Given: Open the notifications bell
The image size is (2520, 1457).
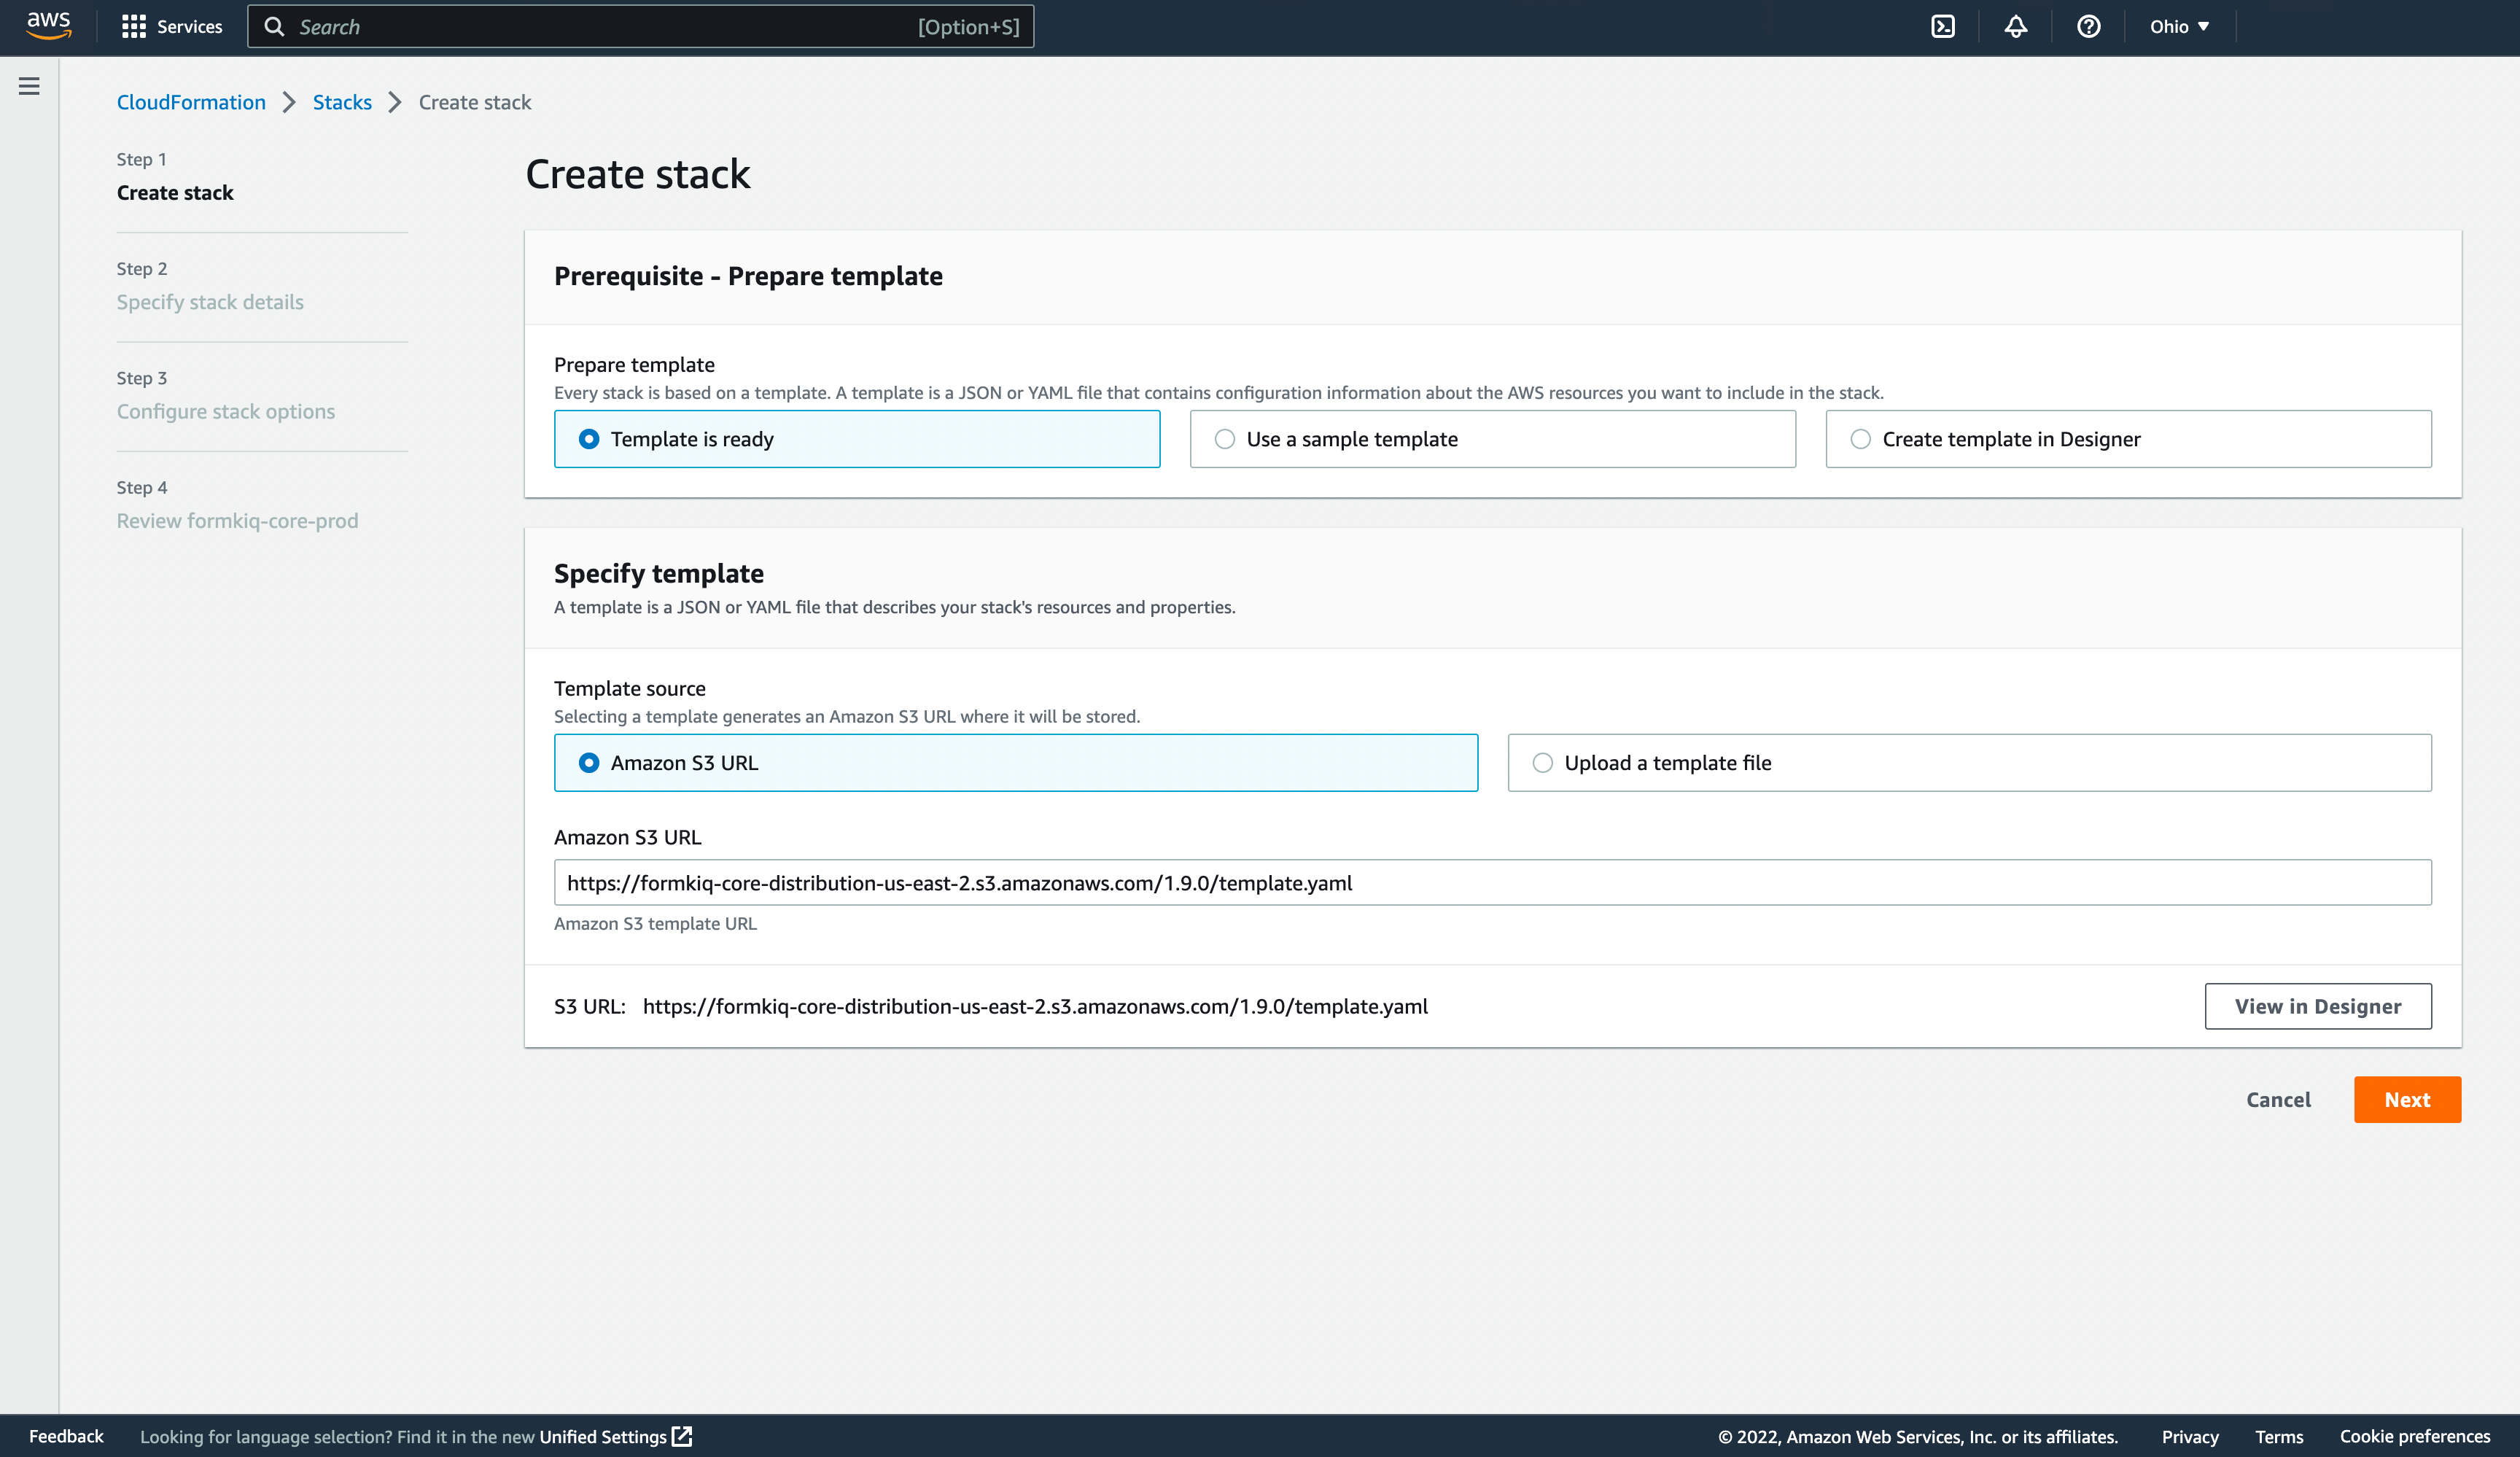Looking at the screenshot, I should click(x=2015, y=27).
